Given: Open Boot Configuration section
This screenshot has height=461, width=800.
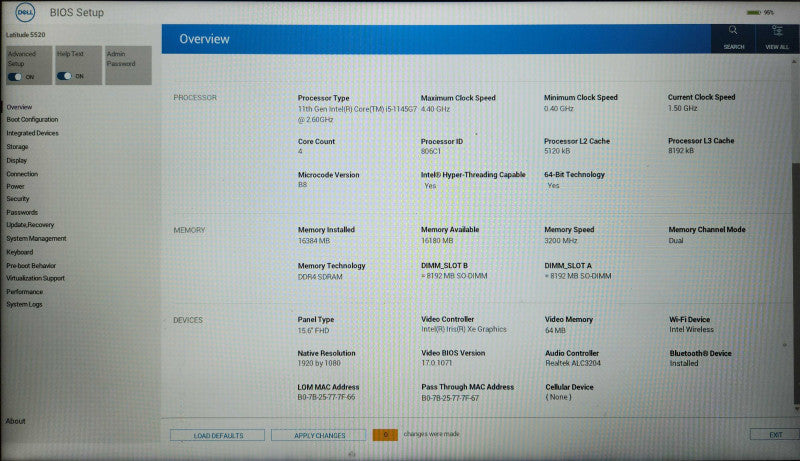Looking at the screenshot, I should [32, 119].
